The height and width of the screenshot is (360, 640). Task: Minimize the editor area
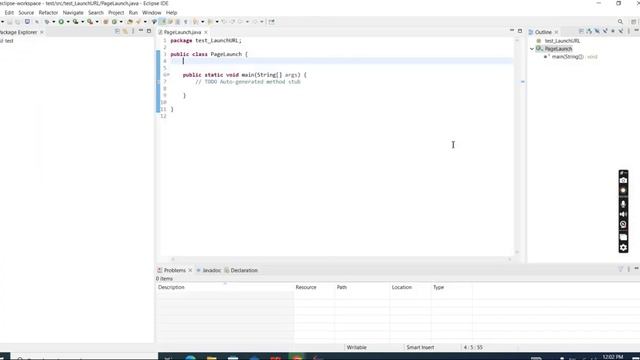(x=512, y=31)
